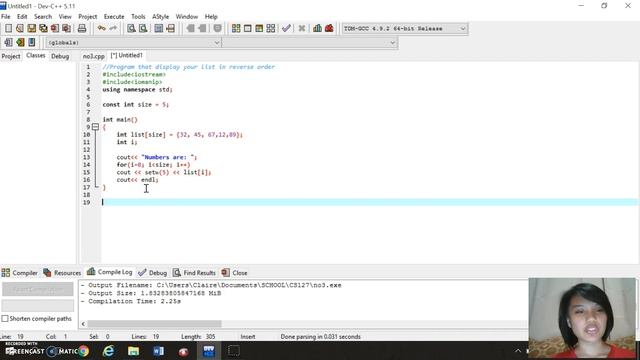Click the Stop Execution X icon
640x360 pixels.
point(302,28)
